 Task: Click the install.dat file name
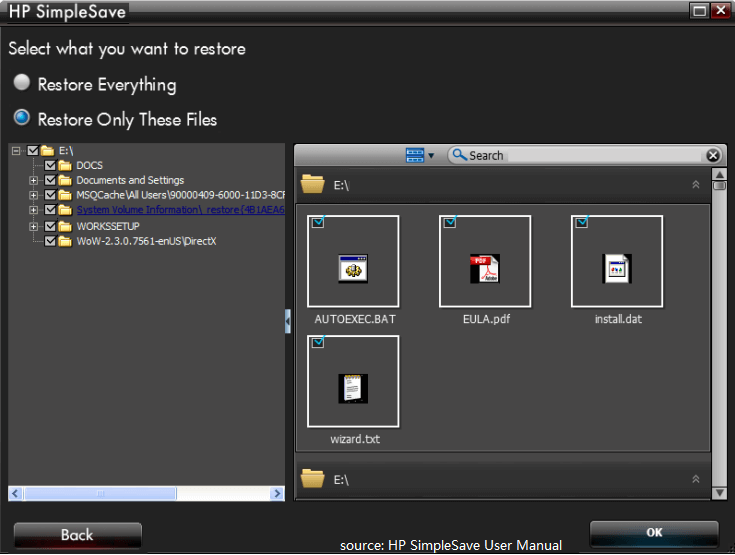pyautogui.click(x=618, y=319)
